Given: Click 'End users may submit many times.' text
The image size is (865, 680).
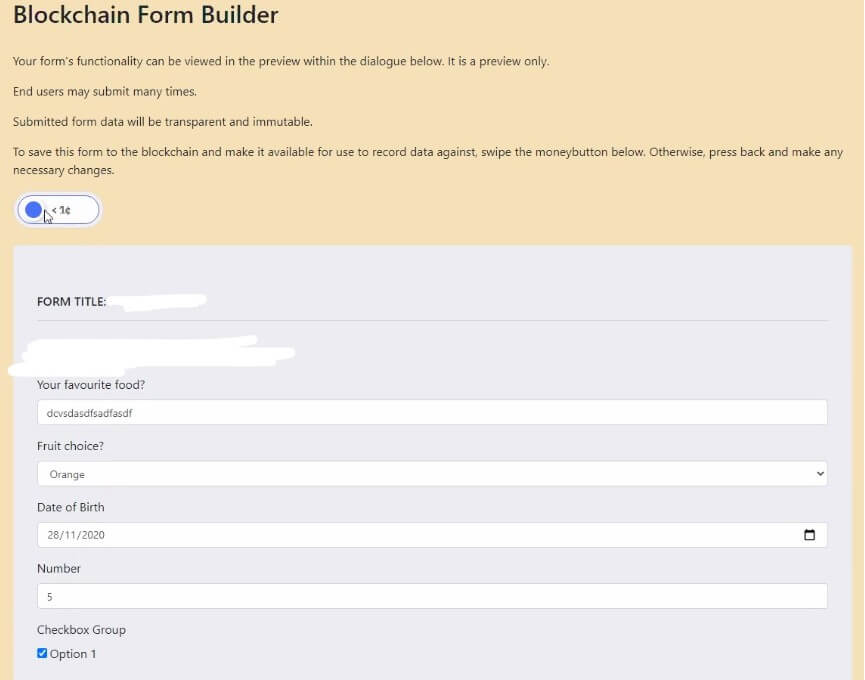Looking at the screenshot, I should coord(105,92).
